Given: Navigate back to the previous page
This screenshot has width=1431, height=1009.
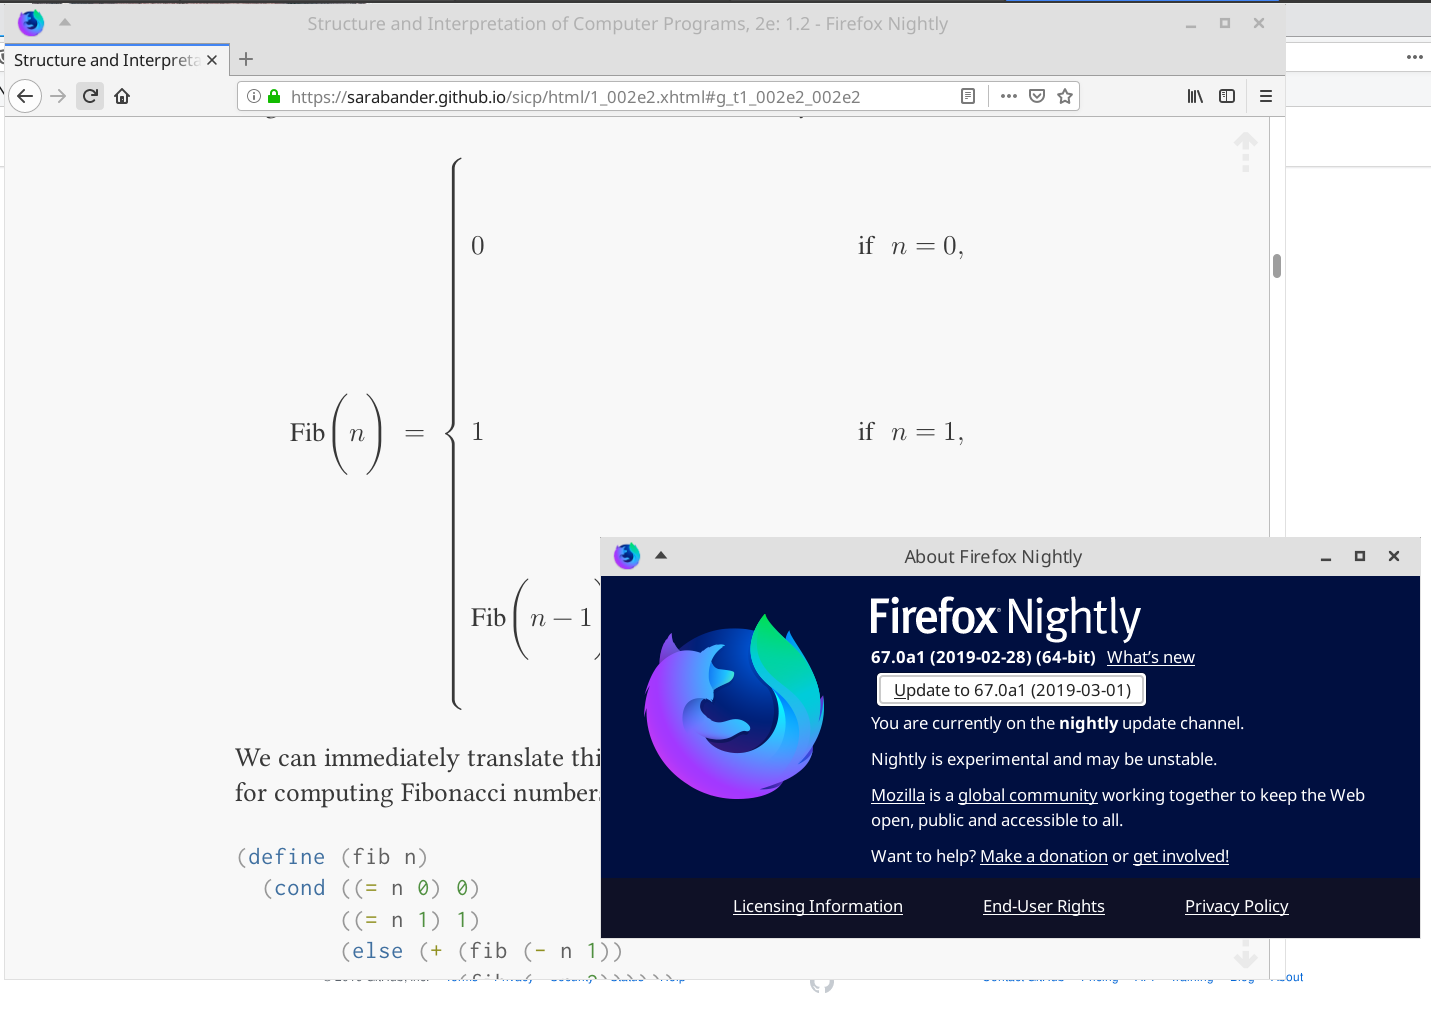Looking at the screenshot, I should pyautogui.click(x=25, y=96).
